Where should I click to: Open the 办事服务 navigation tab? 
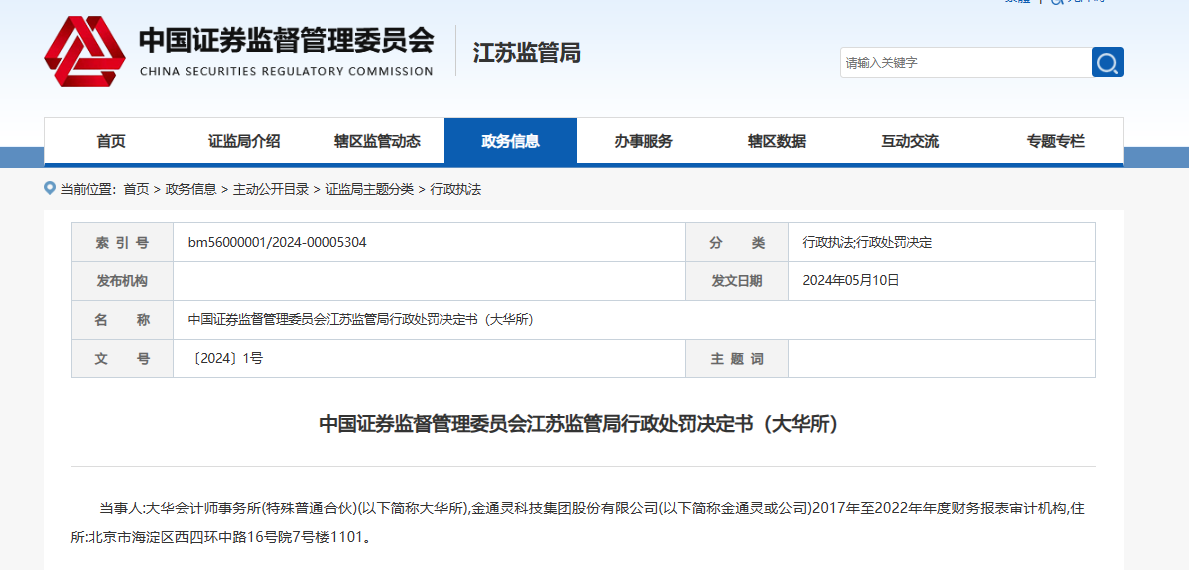(x=643, y=141)
